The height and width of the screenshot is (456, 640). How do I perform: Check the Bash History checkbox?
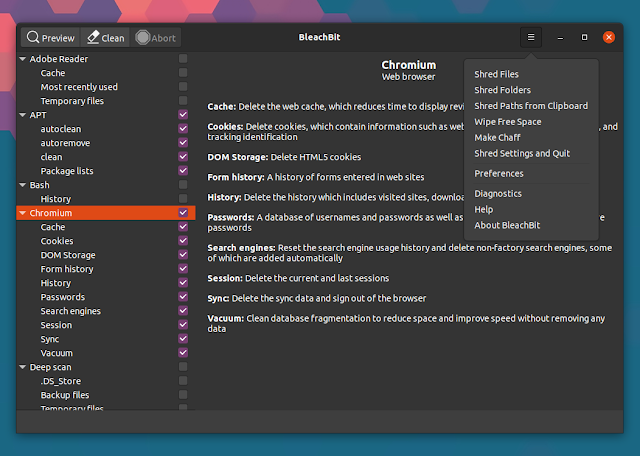[x=183, y=199]
